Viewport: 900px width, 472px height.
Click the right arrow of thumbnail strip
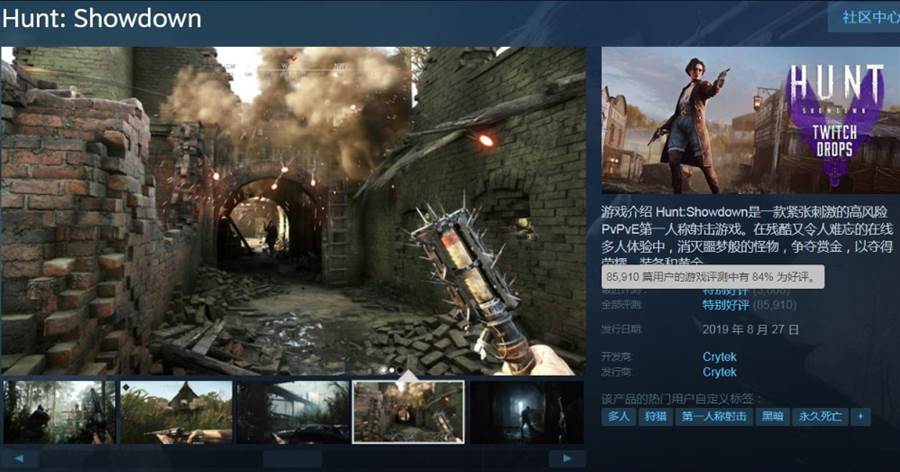pos(567,458)
